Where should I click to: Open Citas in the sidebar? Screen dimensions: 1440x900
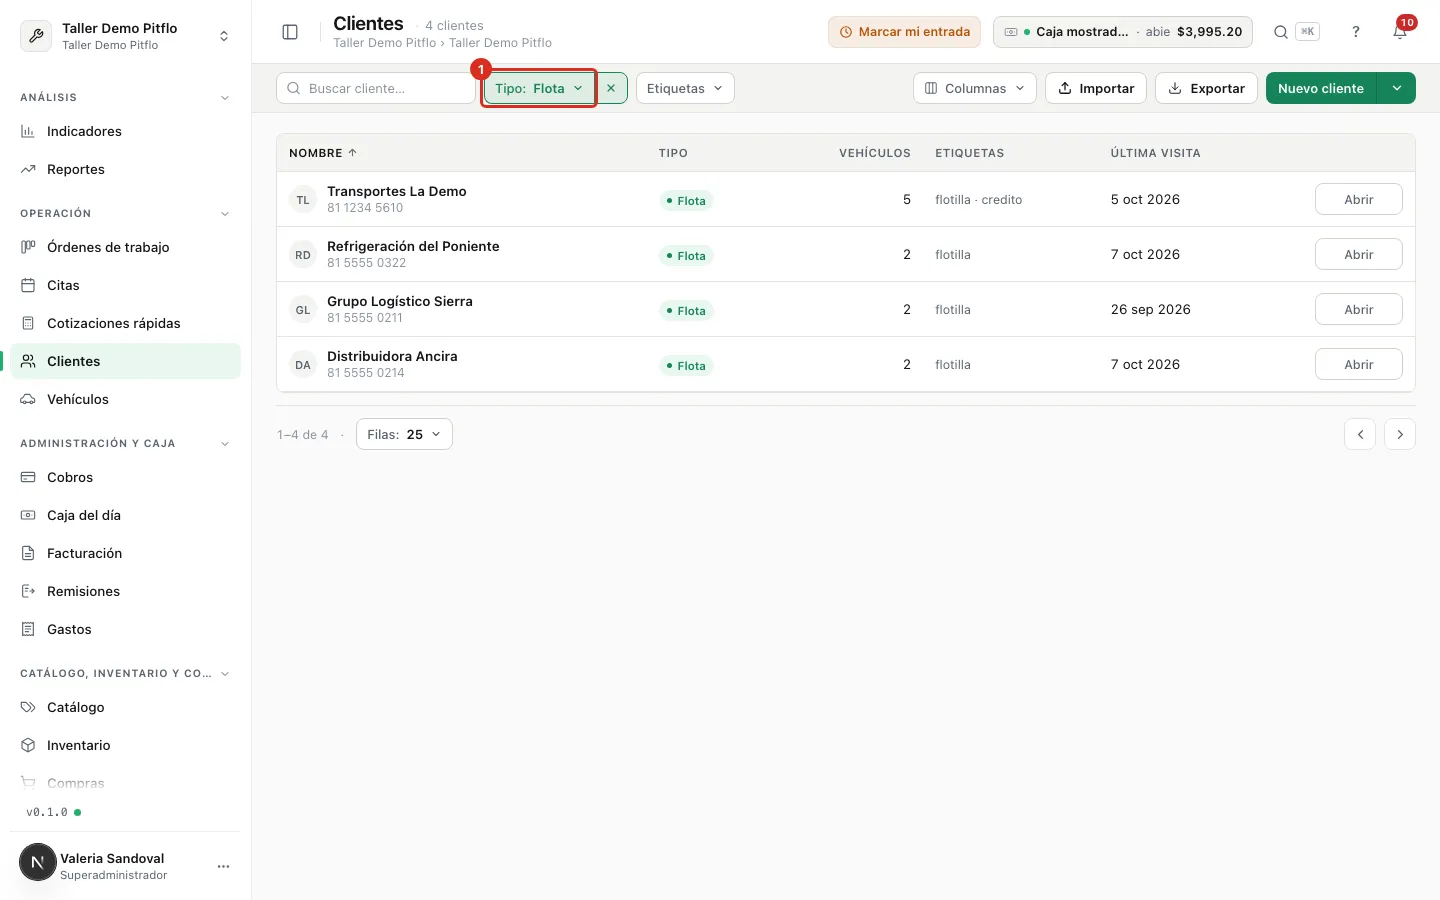tap(126, 285)
